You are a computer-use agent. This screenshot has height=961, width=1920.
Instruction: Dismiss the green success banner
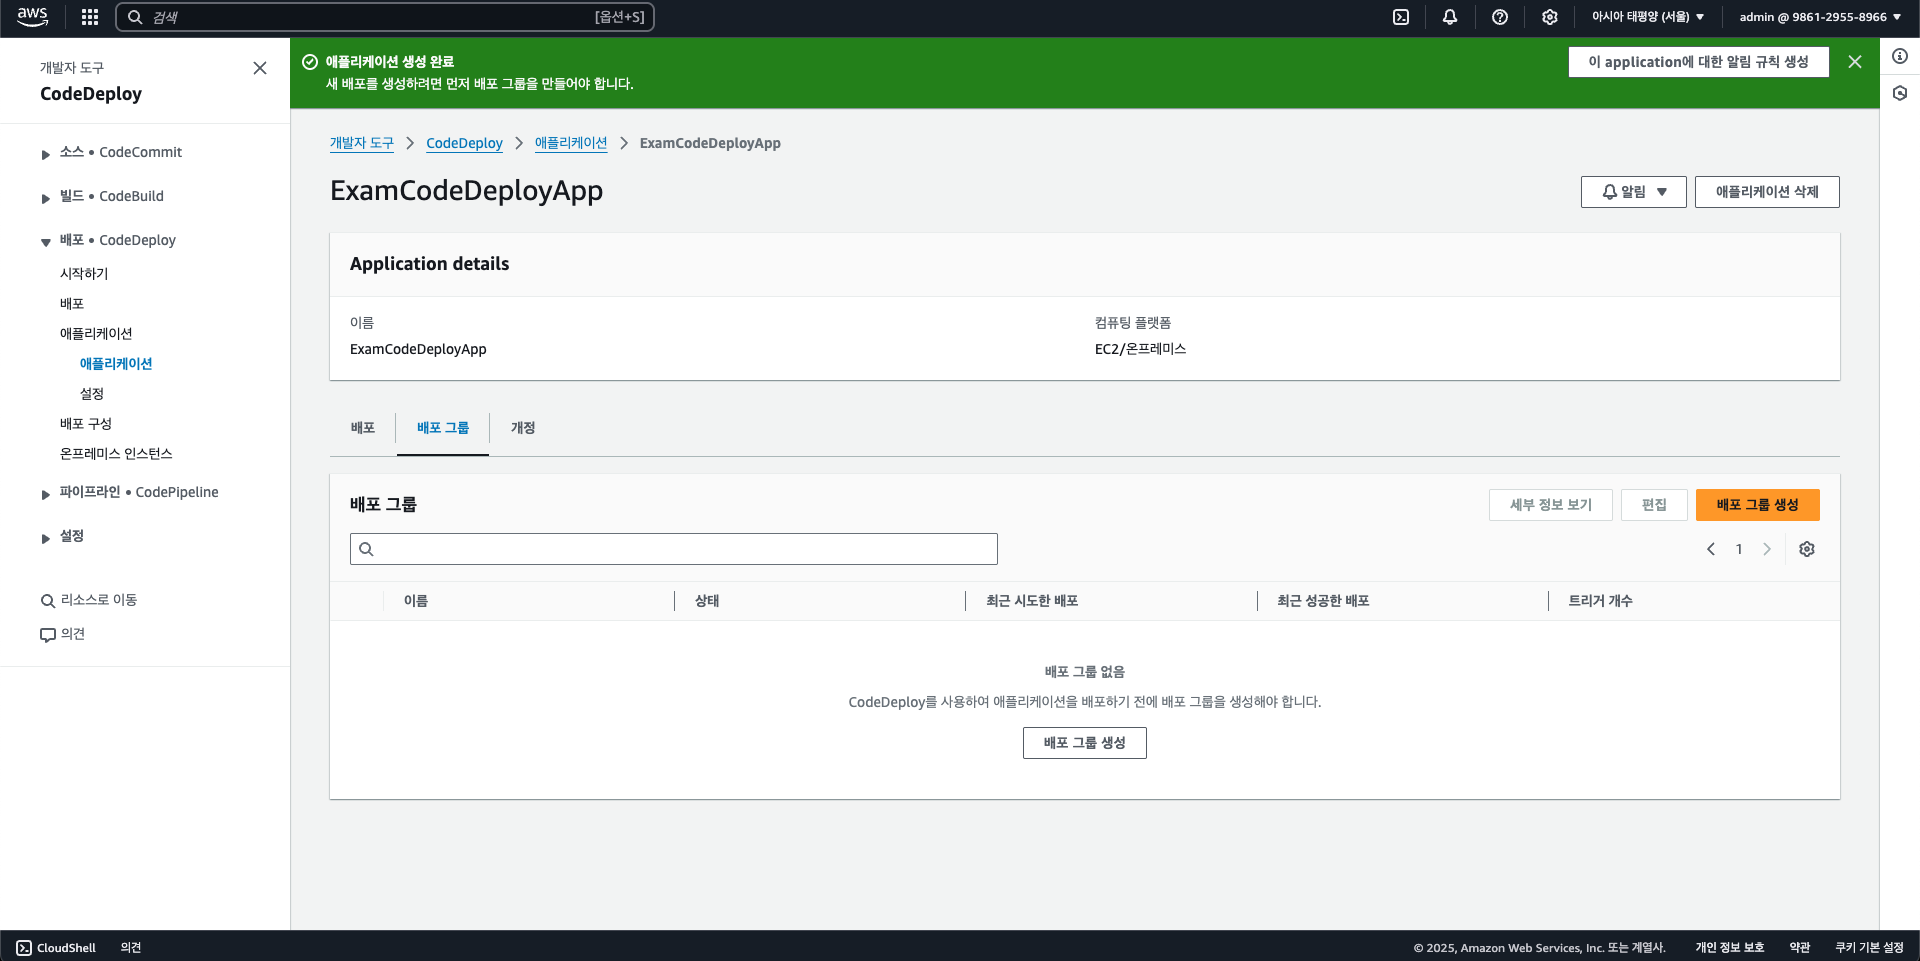point(1855,62)
